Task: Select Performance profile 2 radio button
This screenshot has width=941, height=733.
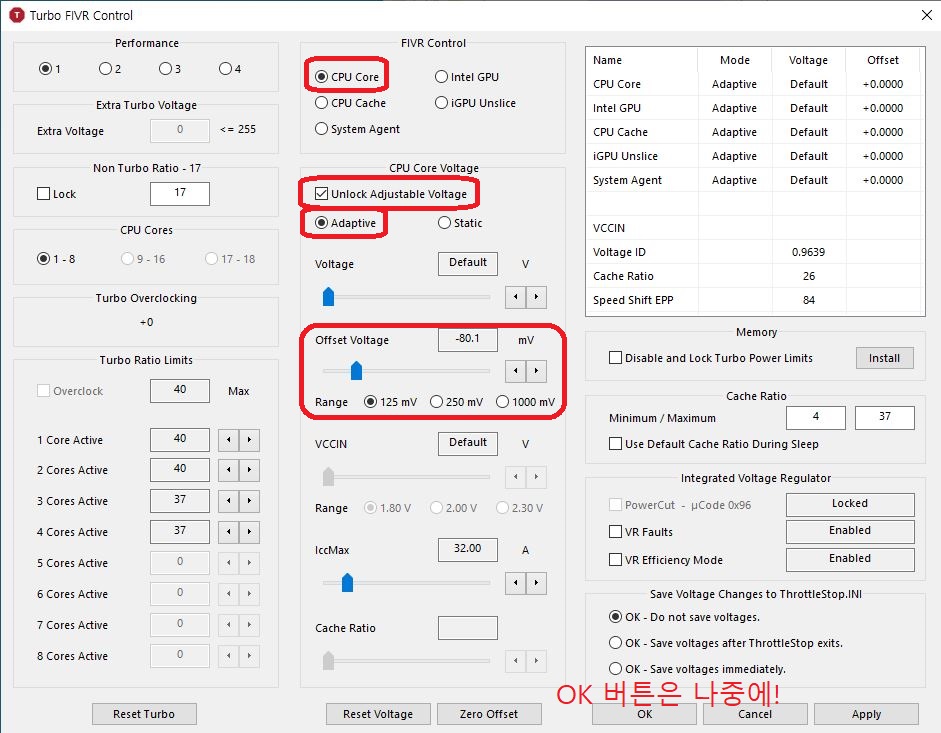Action: pos(105,68)
